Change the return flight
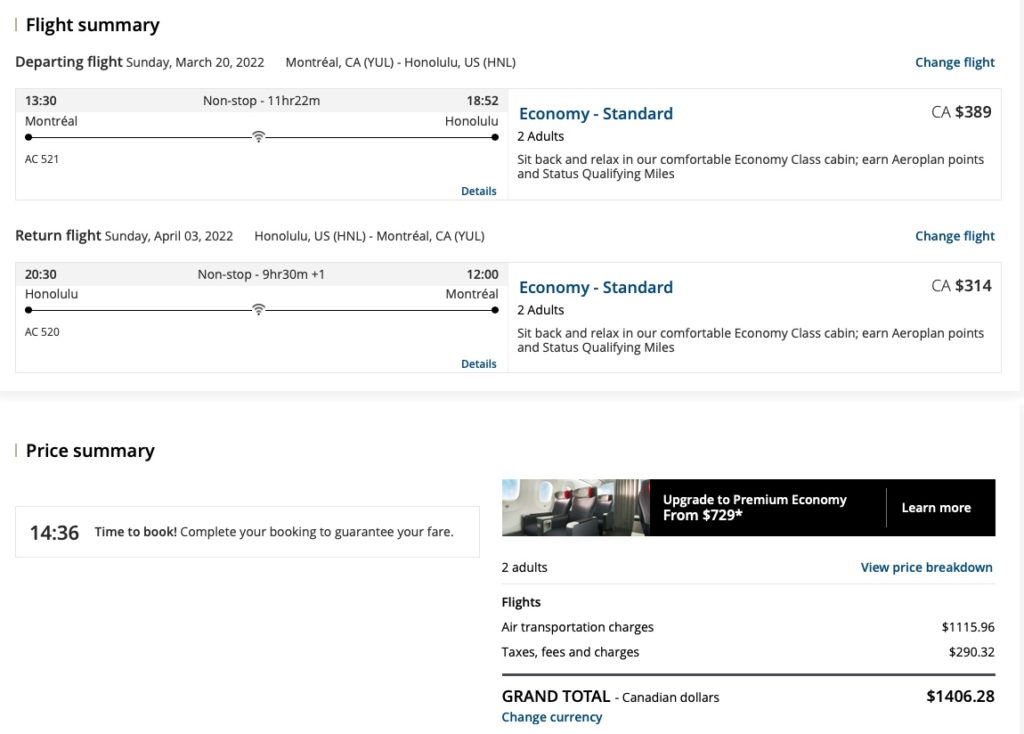 click(954, 236)
